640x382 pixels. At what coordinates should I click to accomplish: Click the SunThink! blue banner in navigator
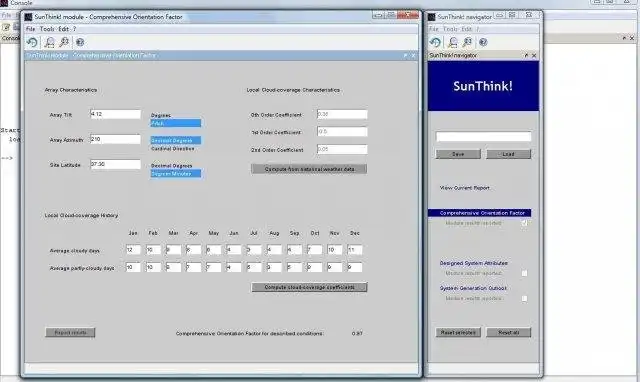click(483, 86)
